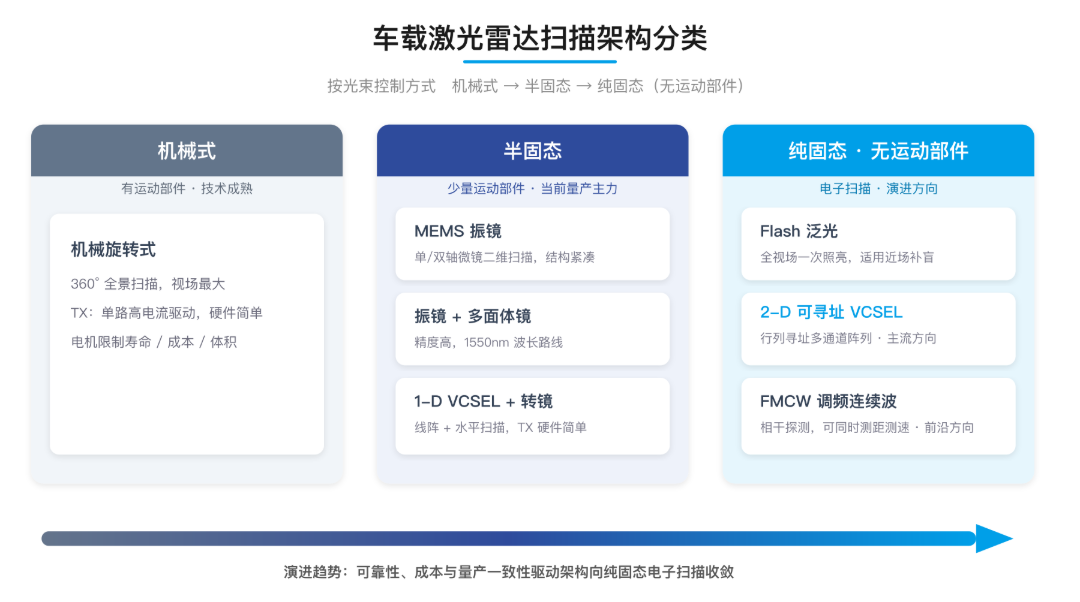Click the text 少量运动部件 · 当前量产主力
The image size is (1080, 602).
coord(532,189)
